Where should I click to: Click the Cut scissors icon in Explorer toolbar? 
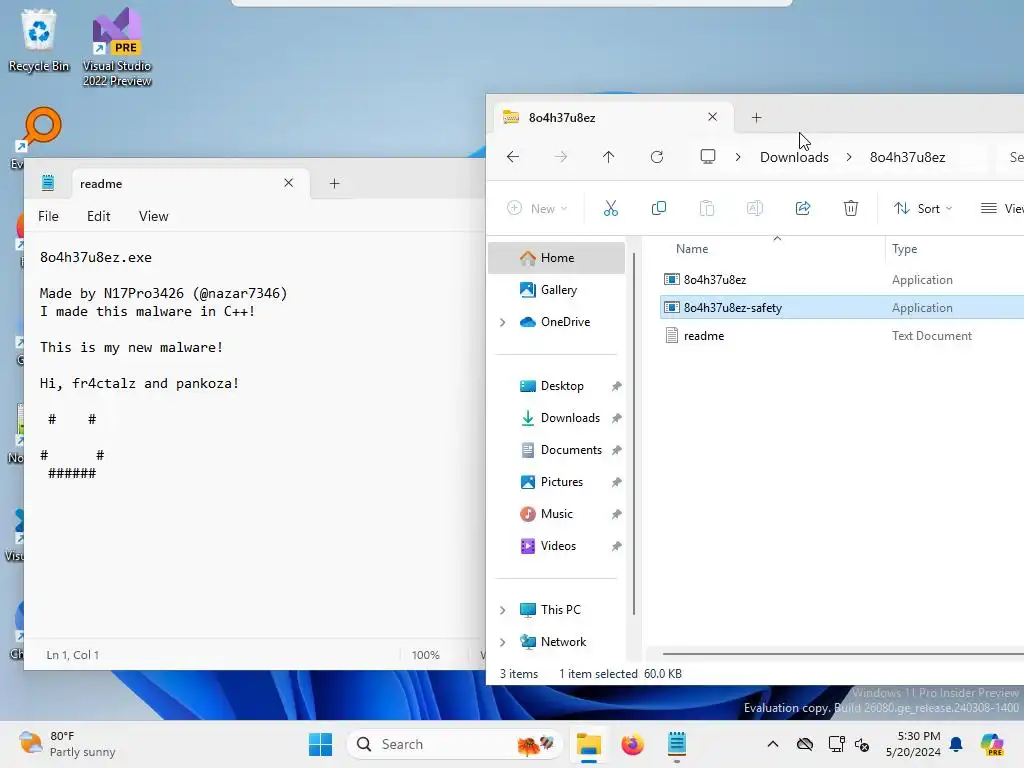(611, 208)
